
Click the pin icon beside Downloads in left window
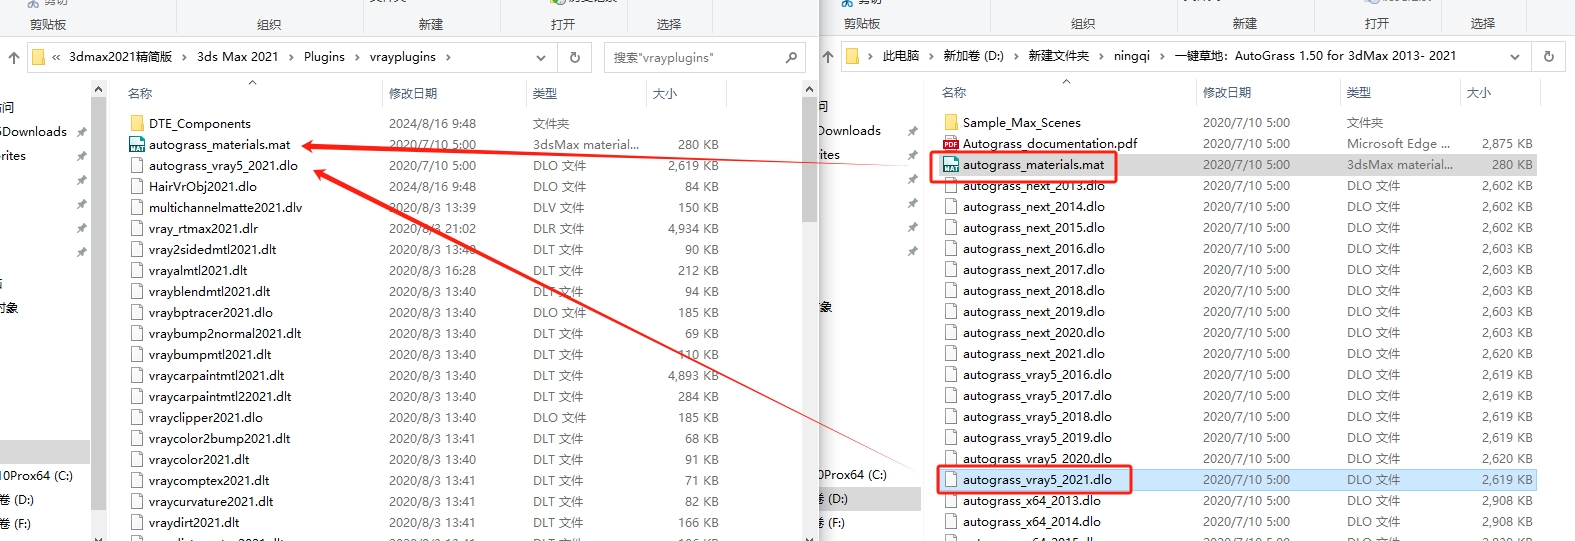82,132
